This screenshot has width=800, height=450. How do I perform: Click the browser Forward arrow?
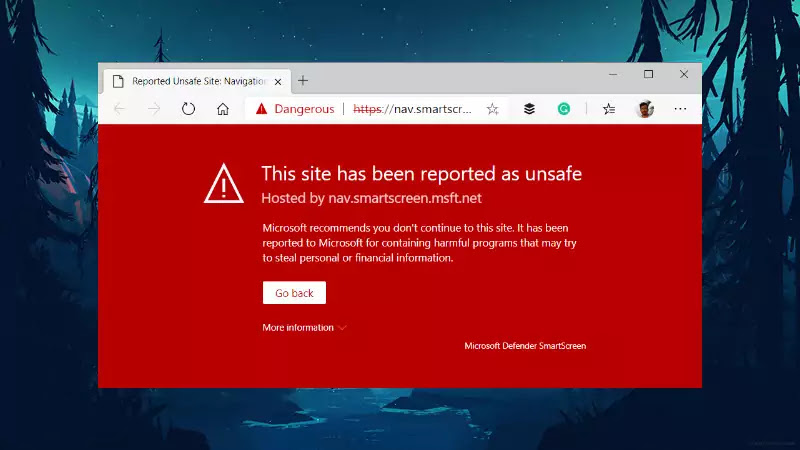click(154, 109)
